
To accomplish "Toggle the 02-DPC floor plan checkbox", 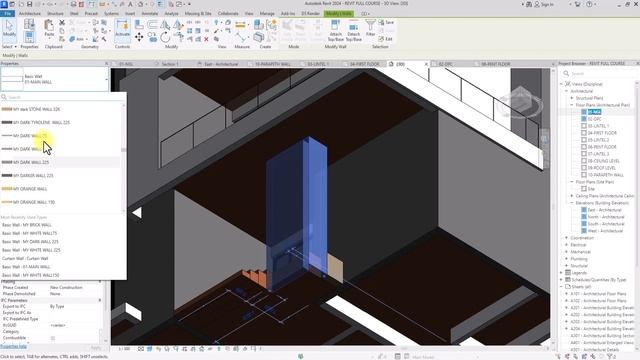I will point(584,119).
